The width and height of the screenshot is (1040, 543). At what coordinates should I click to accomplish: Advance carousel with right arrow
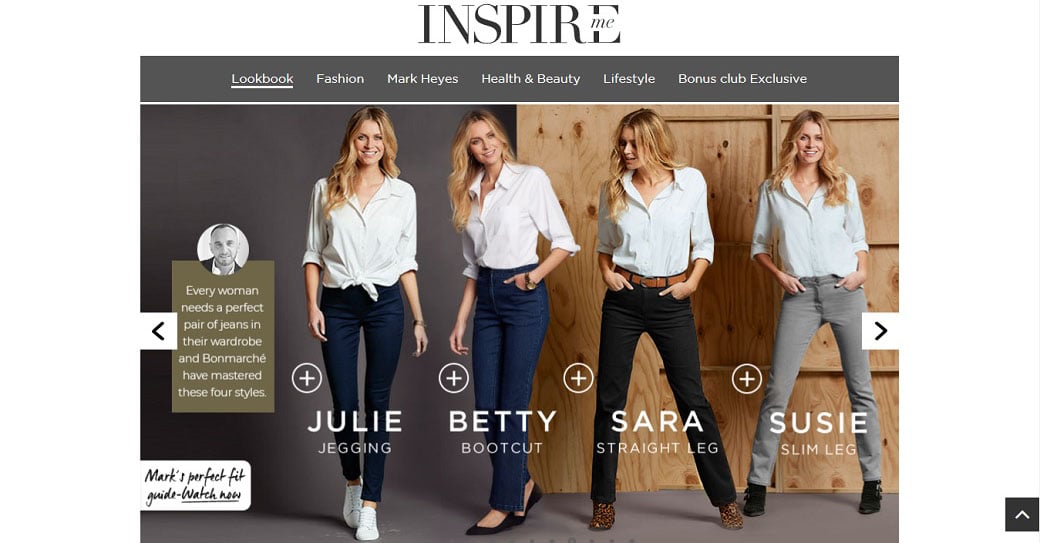880,331
